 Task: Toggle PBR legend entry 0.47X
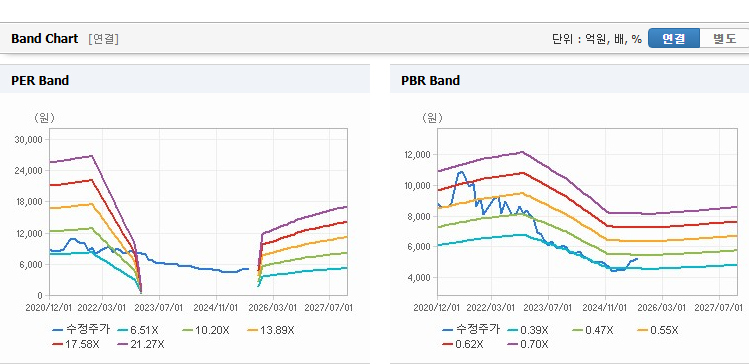pos(593,330)
